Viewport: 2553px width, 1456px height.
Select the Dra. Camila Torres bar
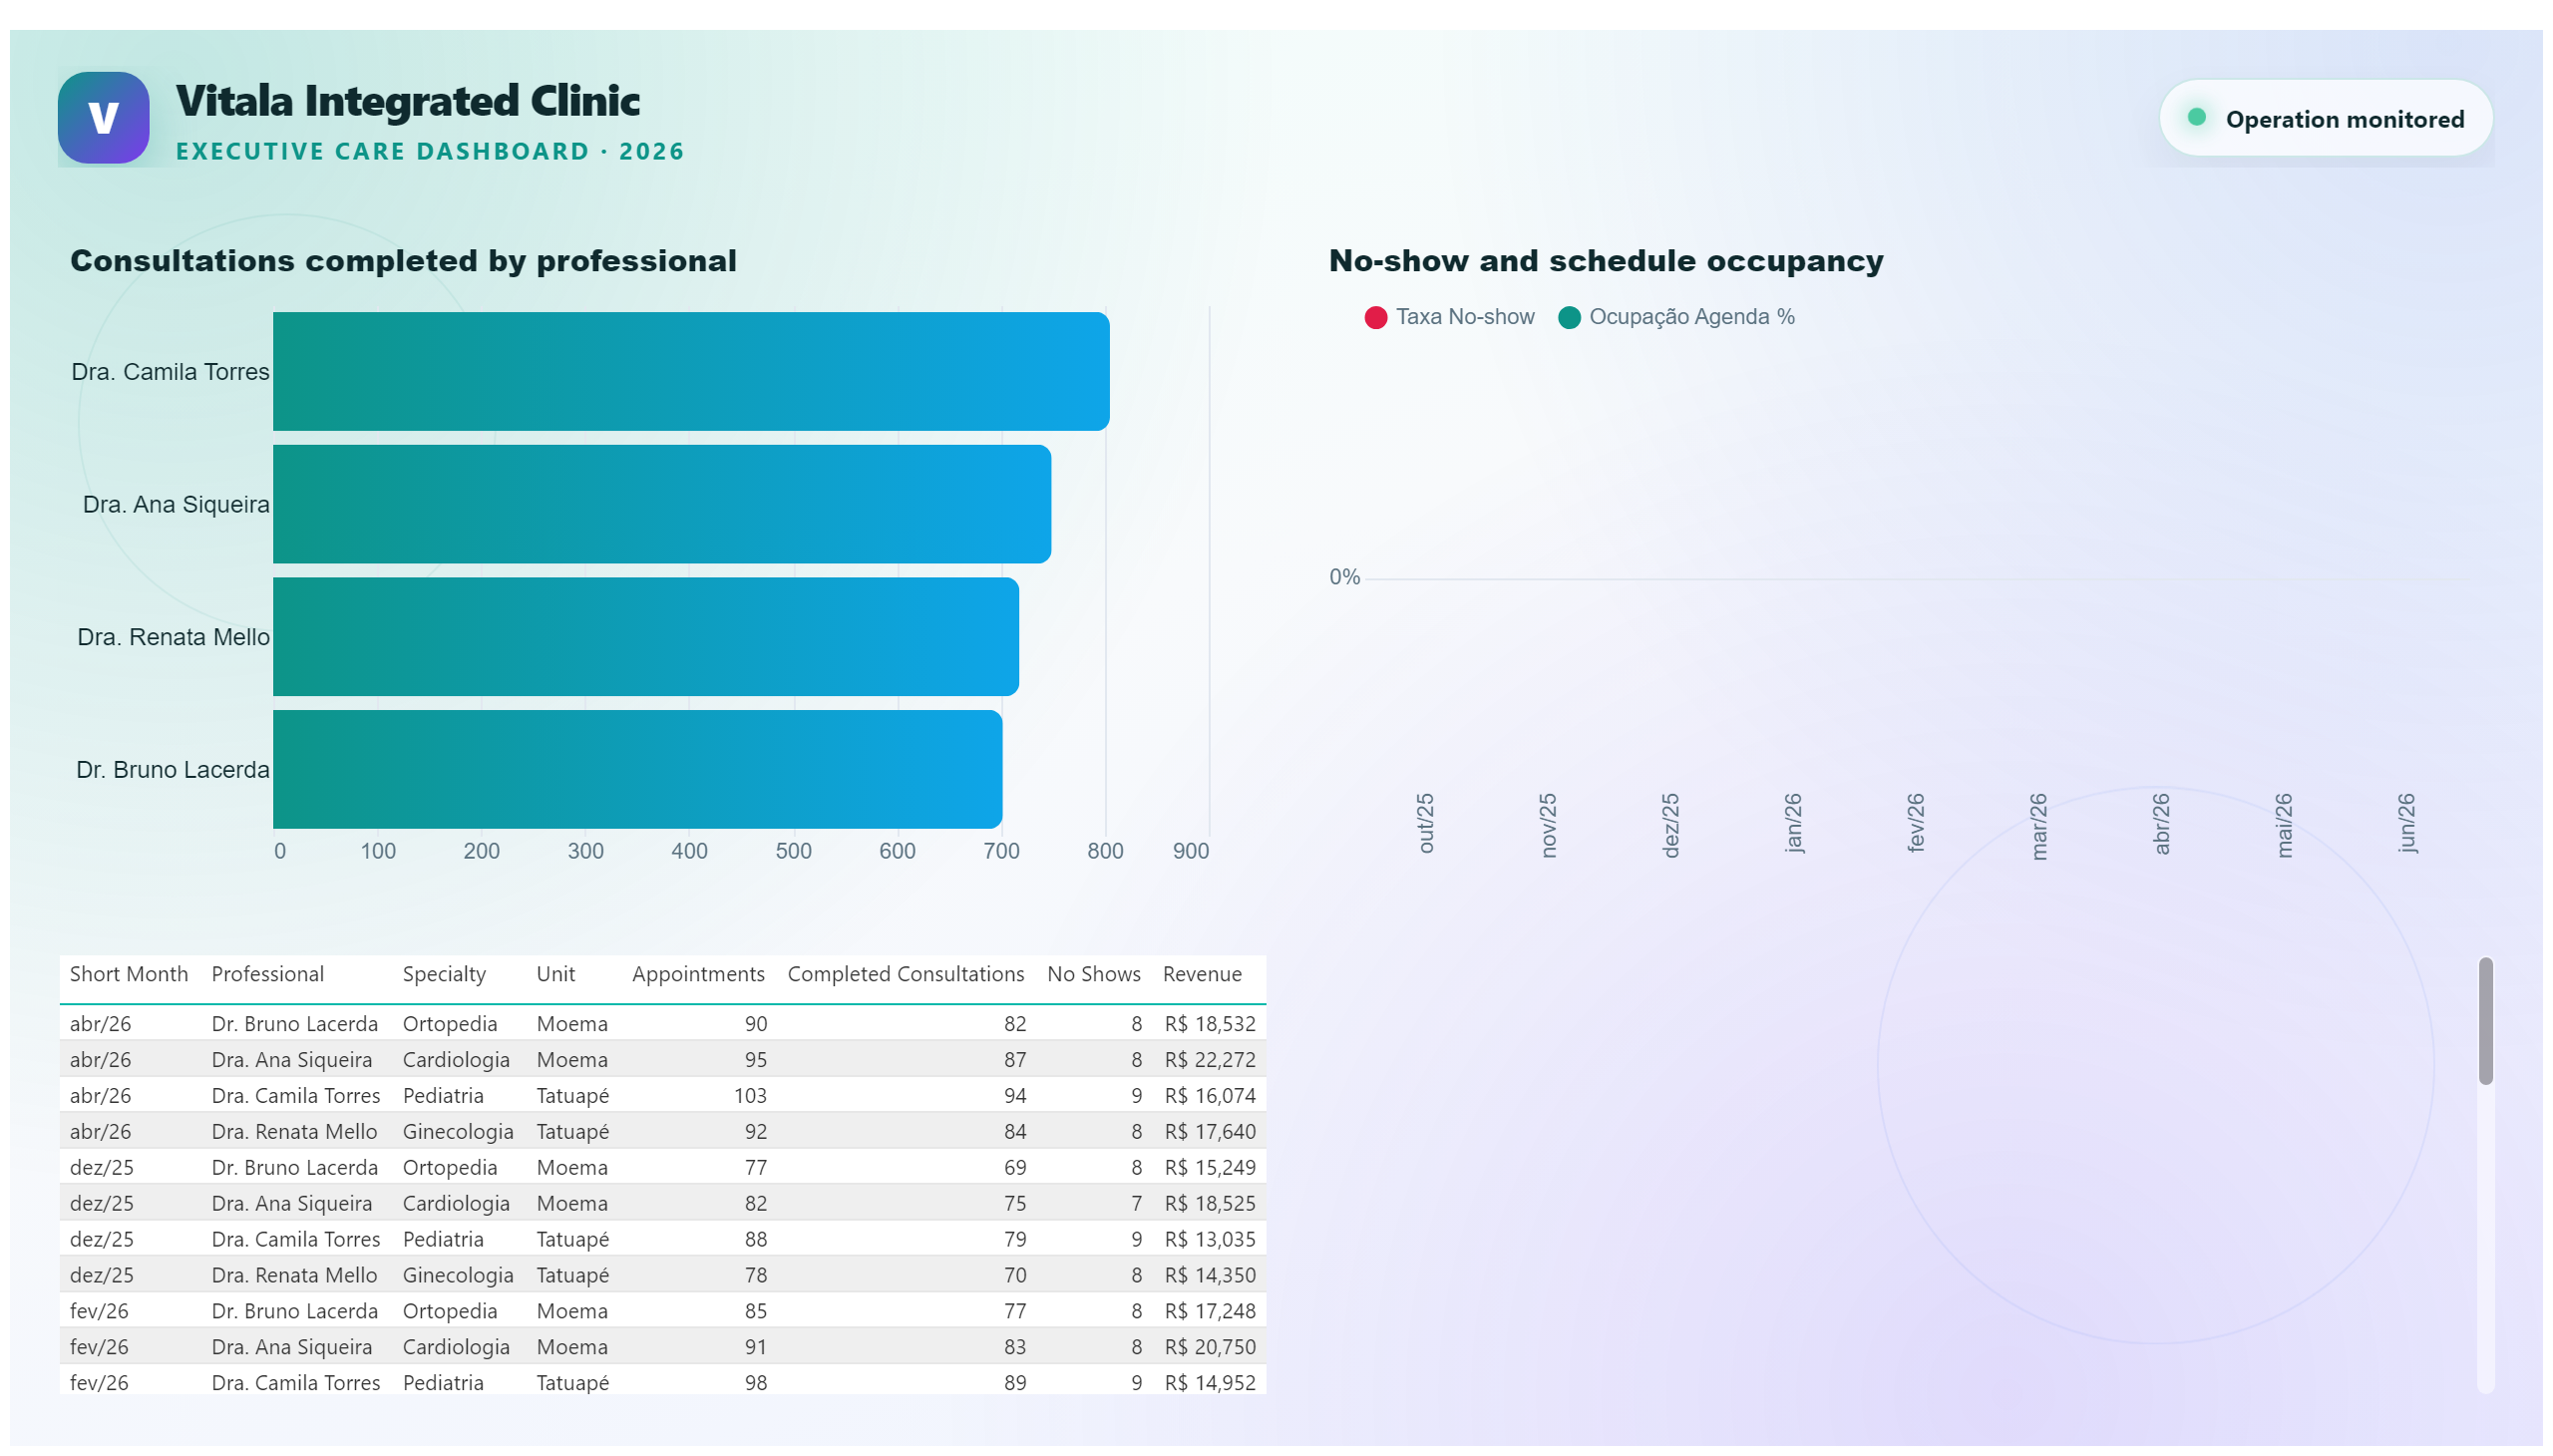click(x=691, y=372)
